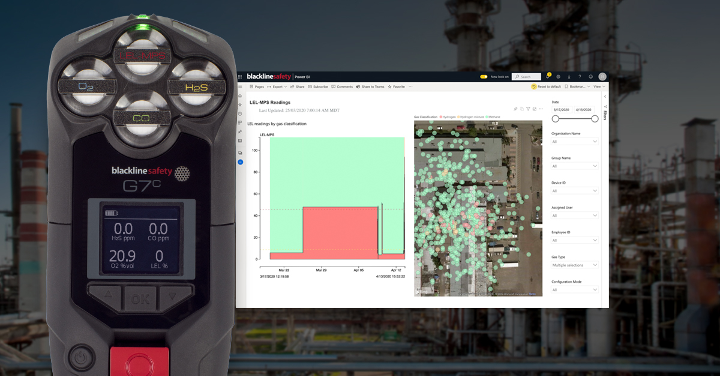The image size is (720, 376).
Task: Select Hydrogen in the gas legend
Action: (448, 117)
